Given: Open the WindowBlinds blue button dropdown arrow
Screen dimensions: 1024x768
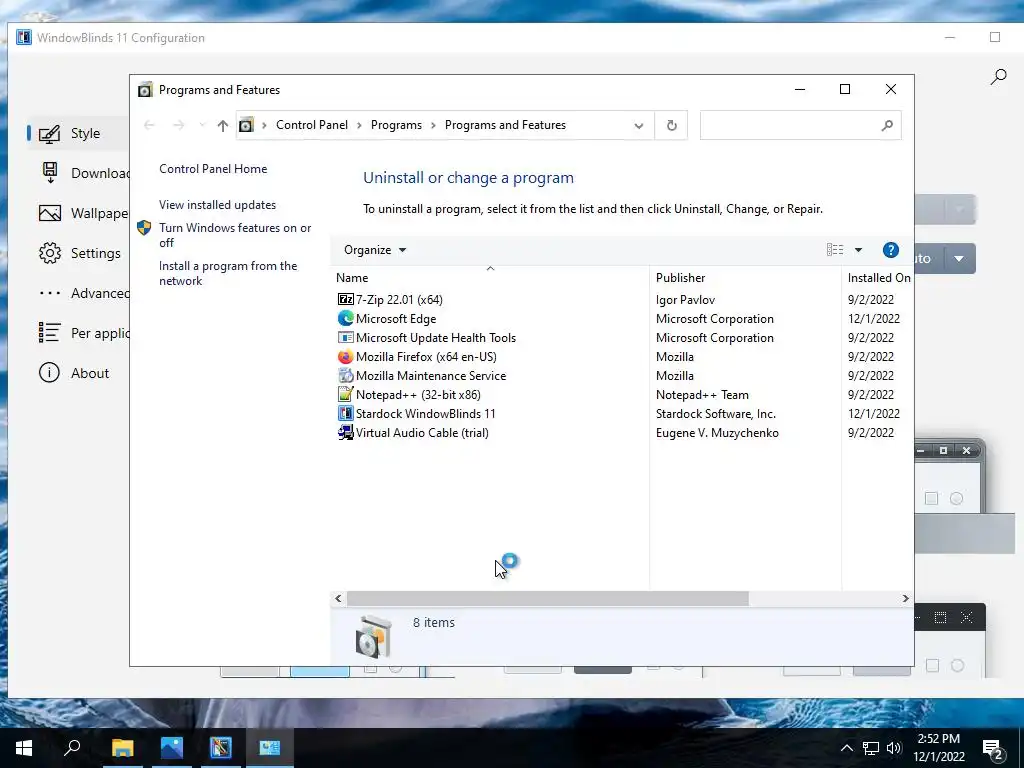Looking at the screenshot, I should [x=959, y=259].
